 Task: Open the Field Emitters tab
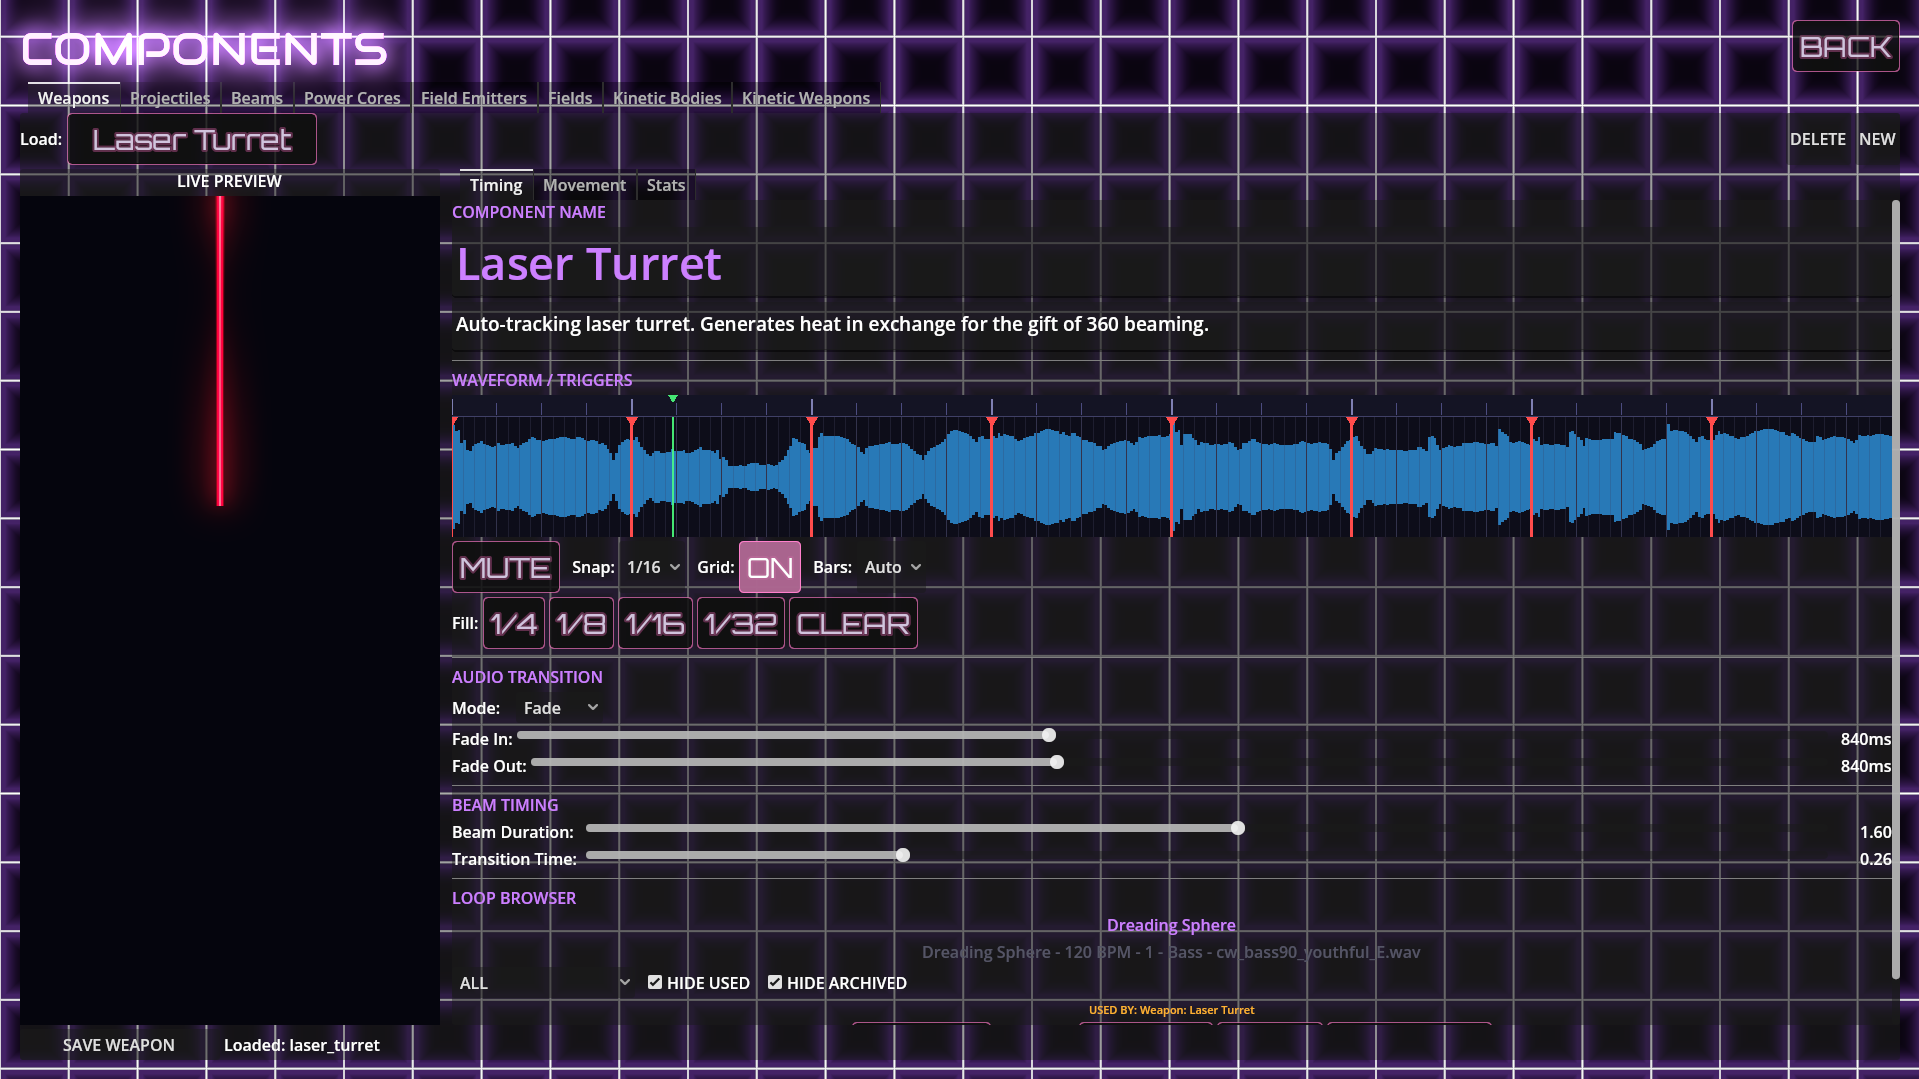click(474, 98)
